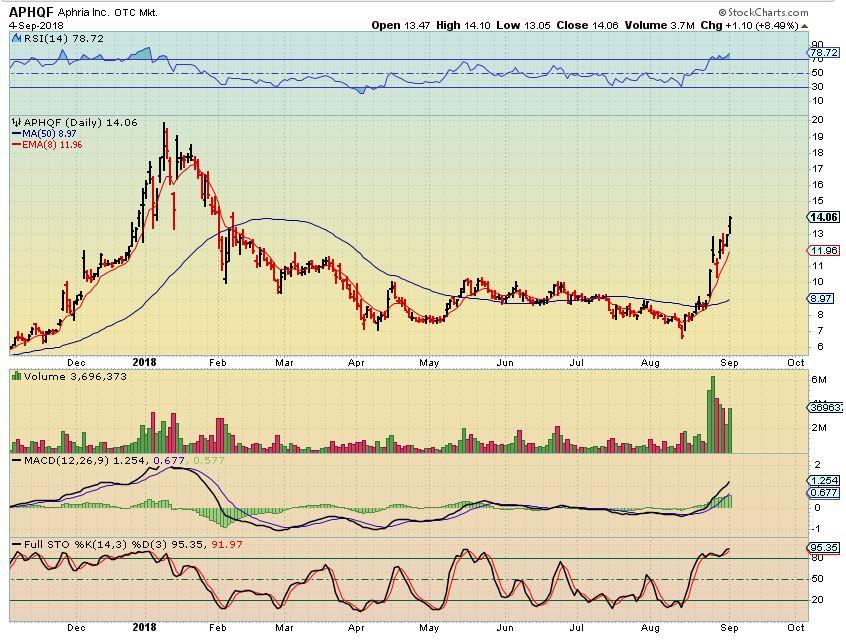Click the 6M volume axis label
Image resolution: width=846 pixels, height=641 pixels.
[819, 380]
